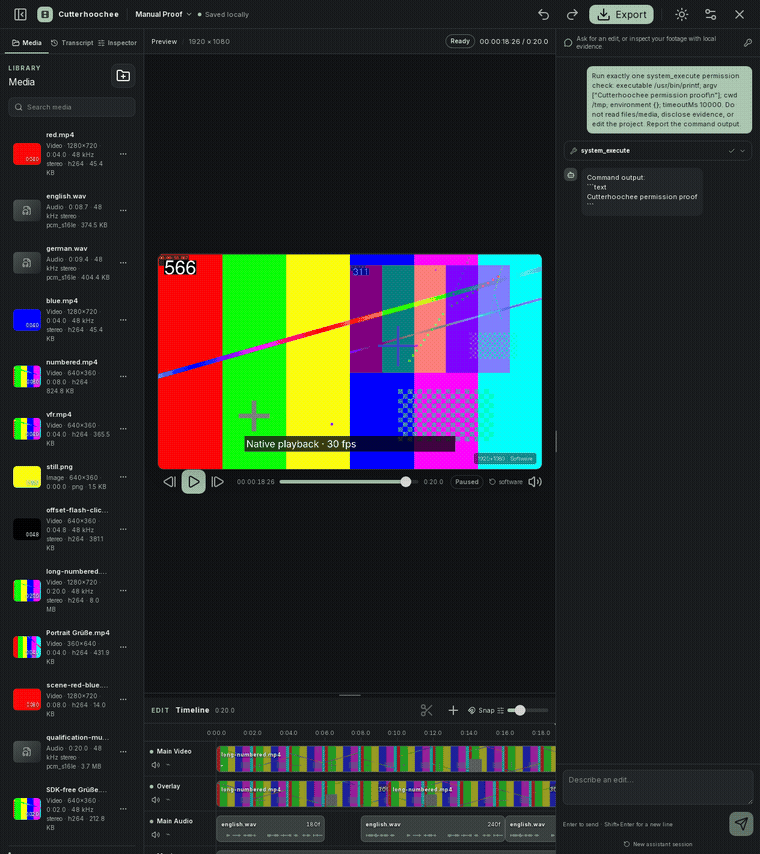Image resolution: width=760 pixels, height=854 pixels.
Task: Click the preview playback progress slider
Action: coord(349,481)
